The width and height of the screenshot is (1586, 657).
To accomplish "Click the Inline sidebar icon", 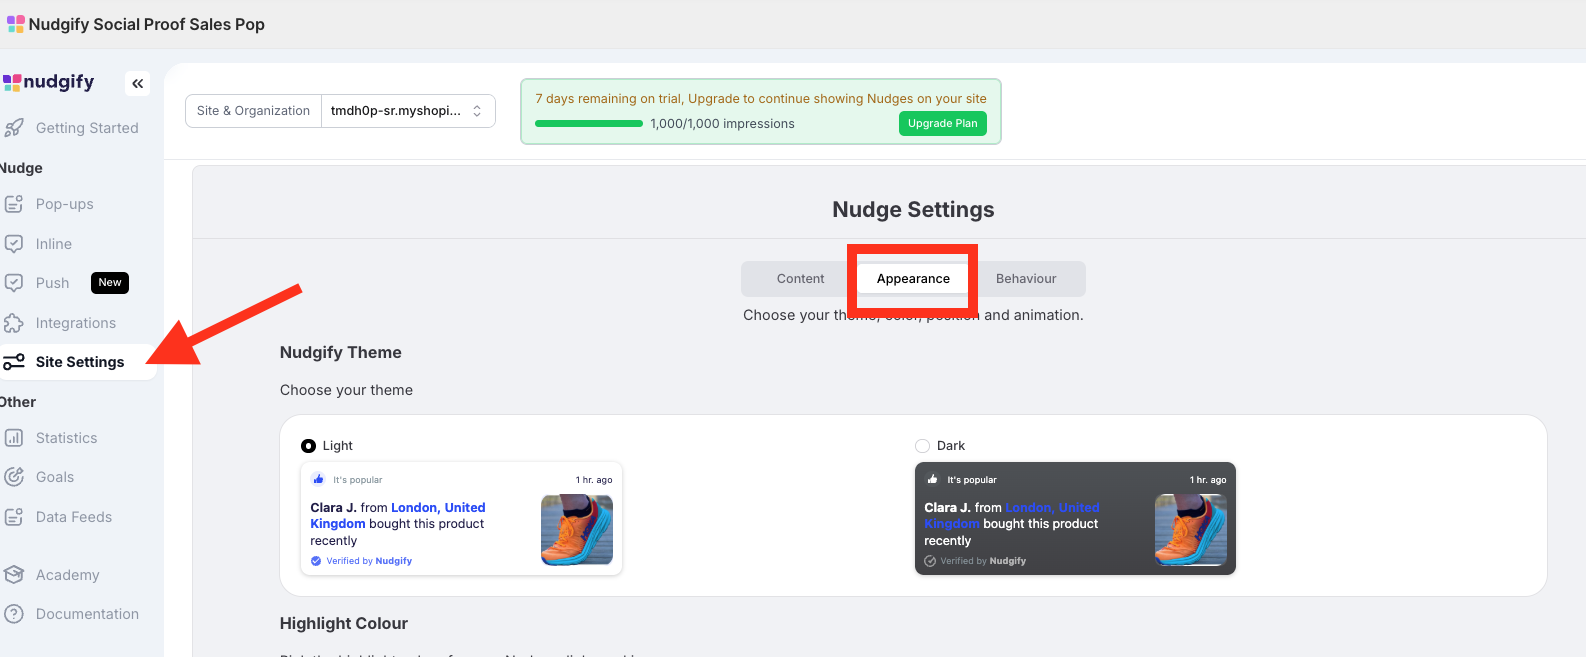I will (14, 244).
